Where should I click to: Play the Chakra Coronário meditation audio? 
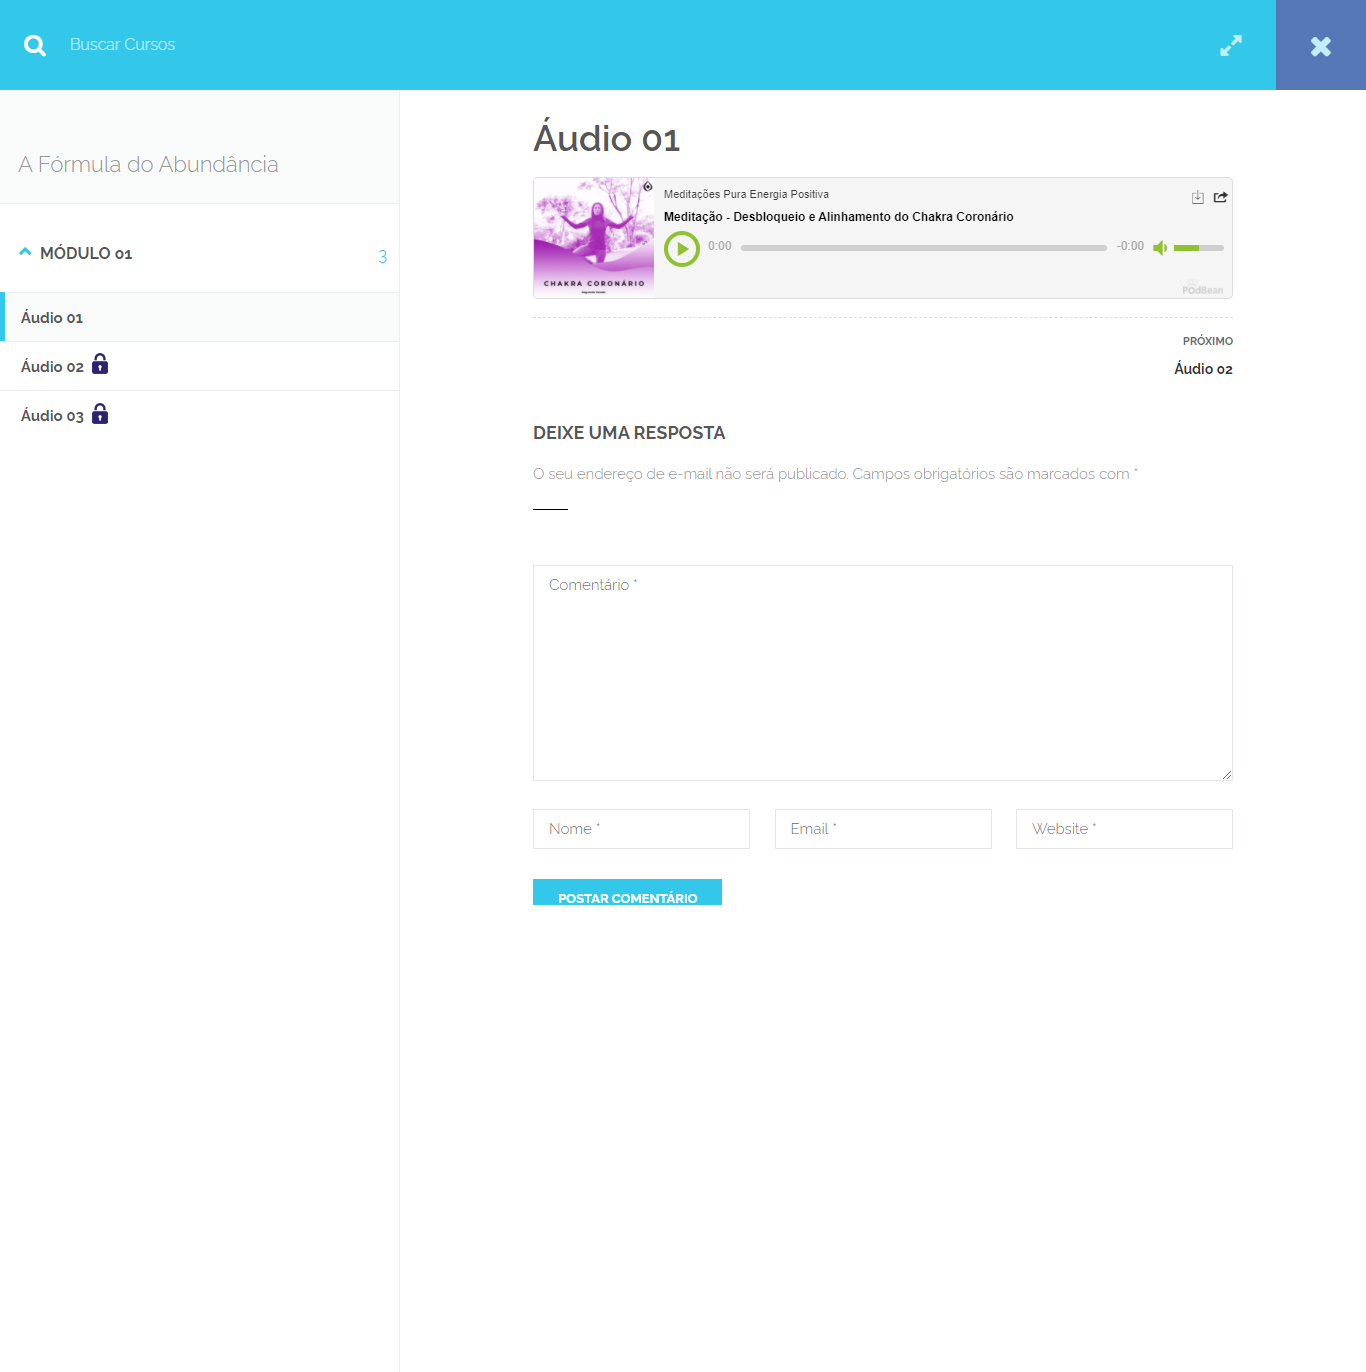[x=682, y=249]
